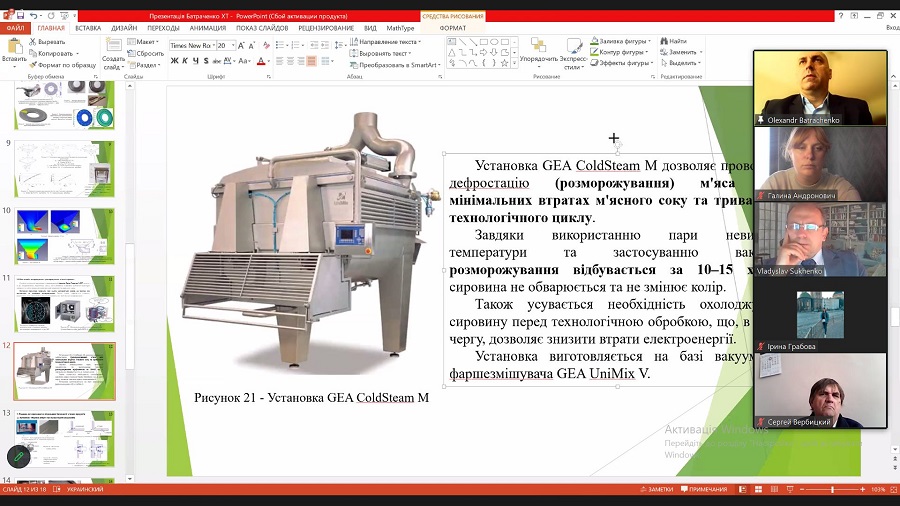The width and height of the screenshot is (900, 506).
Task: Adjust the zoom slider in status bar
Action: tap(832, 489)
